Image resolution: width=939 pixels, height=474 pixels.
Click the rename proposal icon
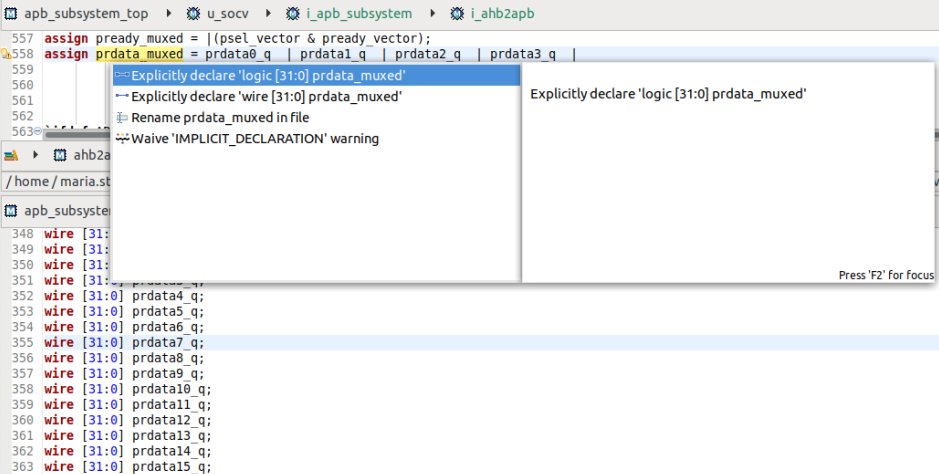pyautogui.click(x=122, y=117)
